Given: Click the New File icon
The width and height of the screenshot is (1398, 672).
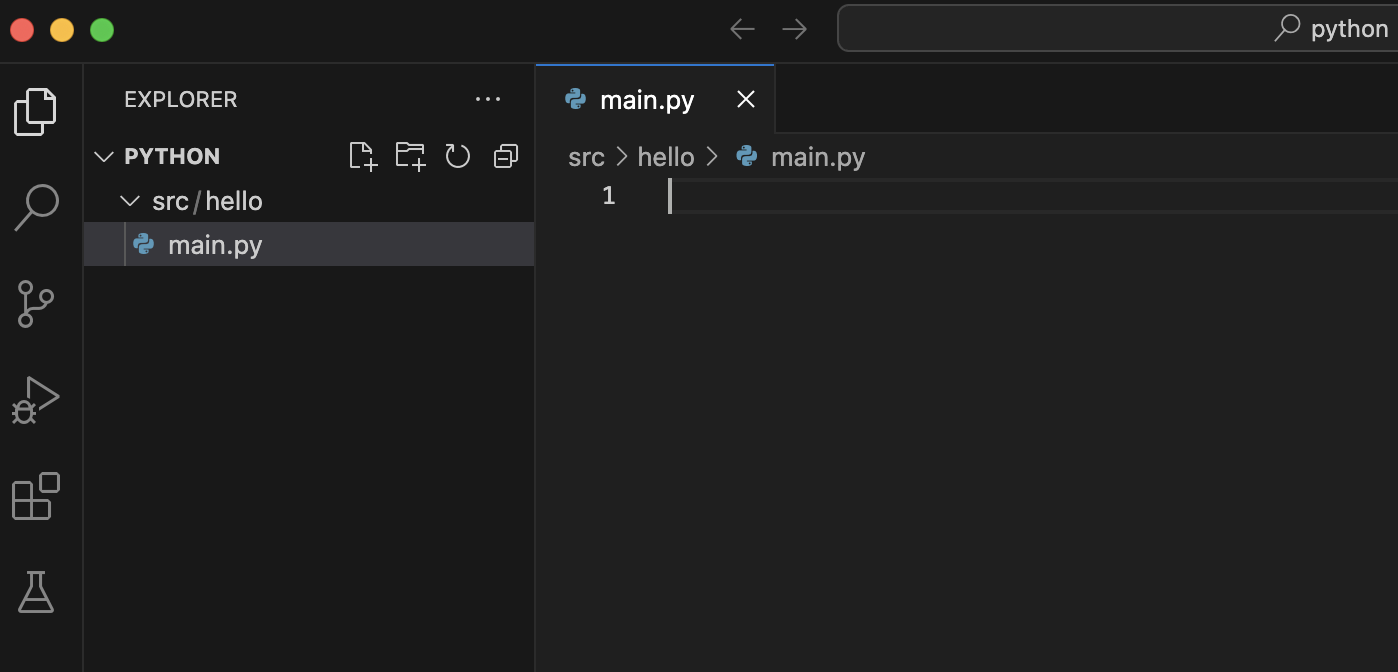Looking at the screenshot, I should point(363,156).
